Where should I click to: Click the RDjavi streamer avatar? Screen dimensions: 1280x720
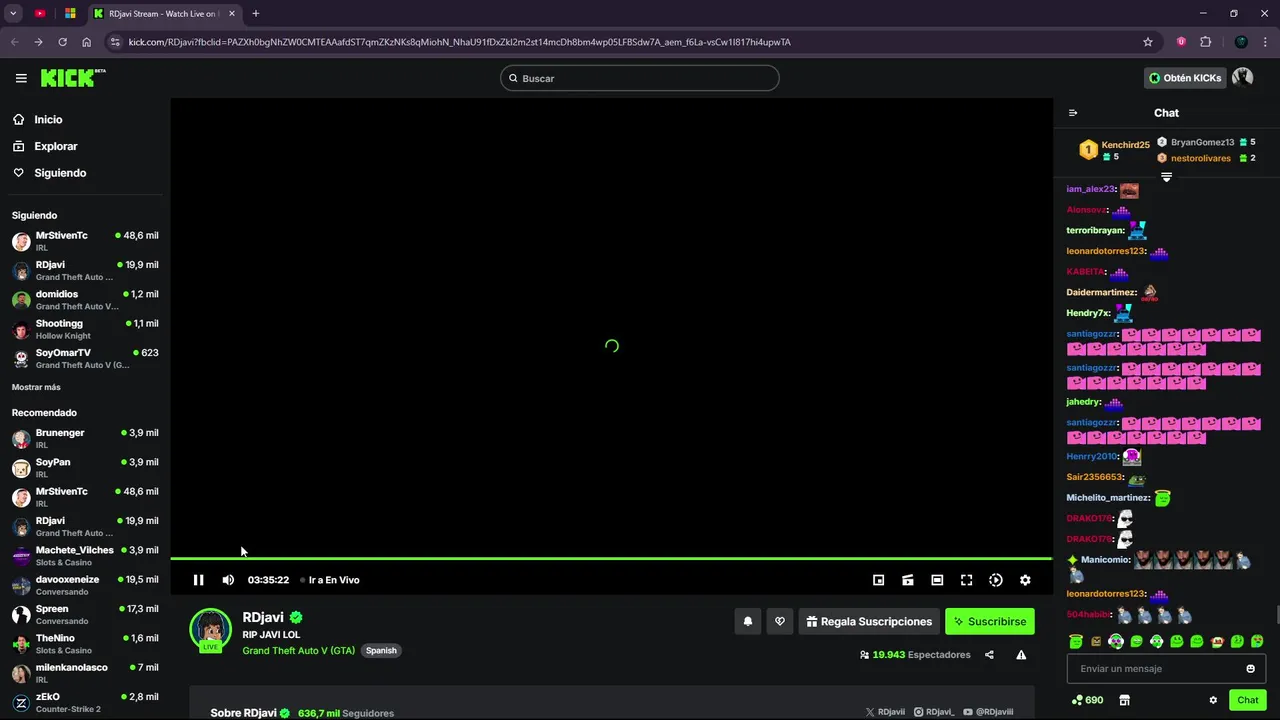210,630
